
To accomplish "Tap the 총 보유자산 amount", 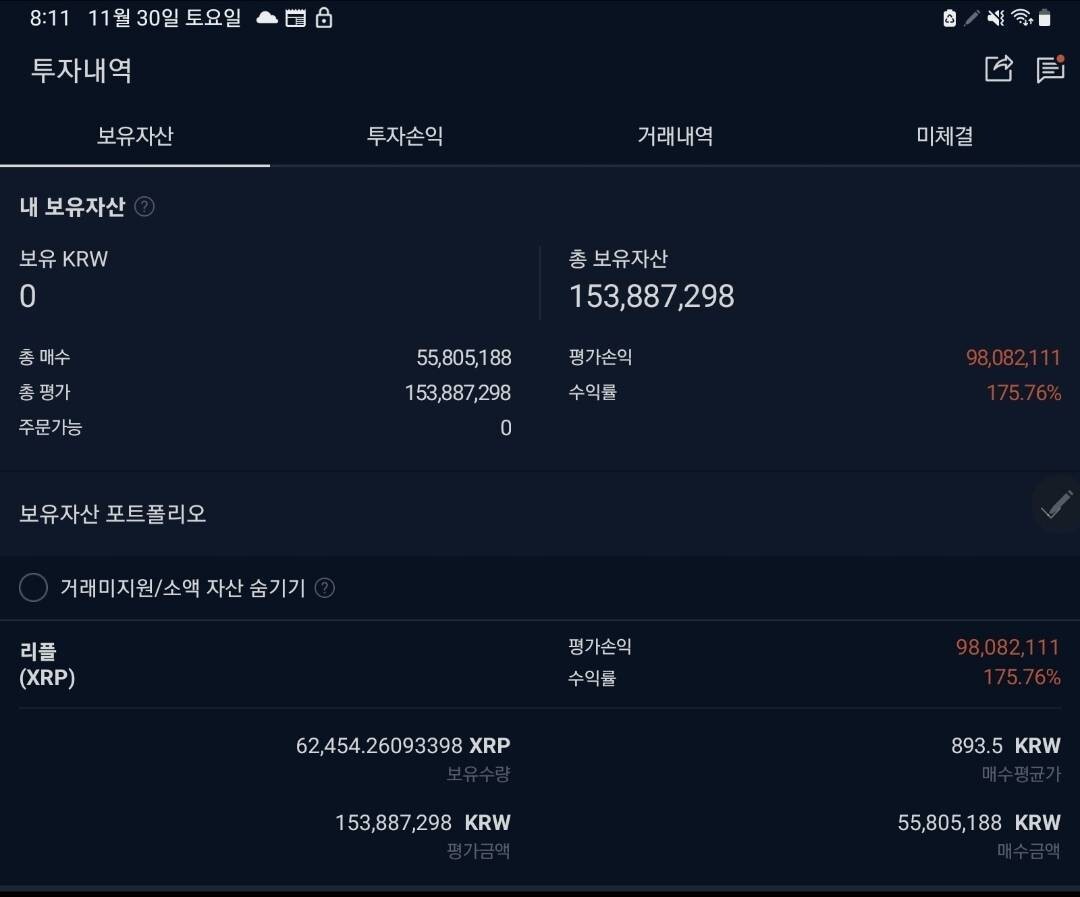I will point(650,295).
